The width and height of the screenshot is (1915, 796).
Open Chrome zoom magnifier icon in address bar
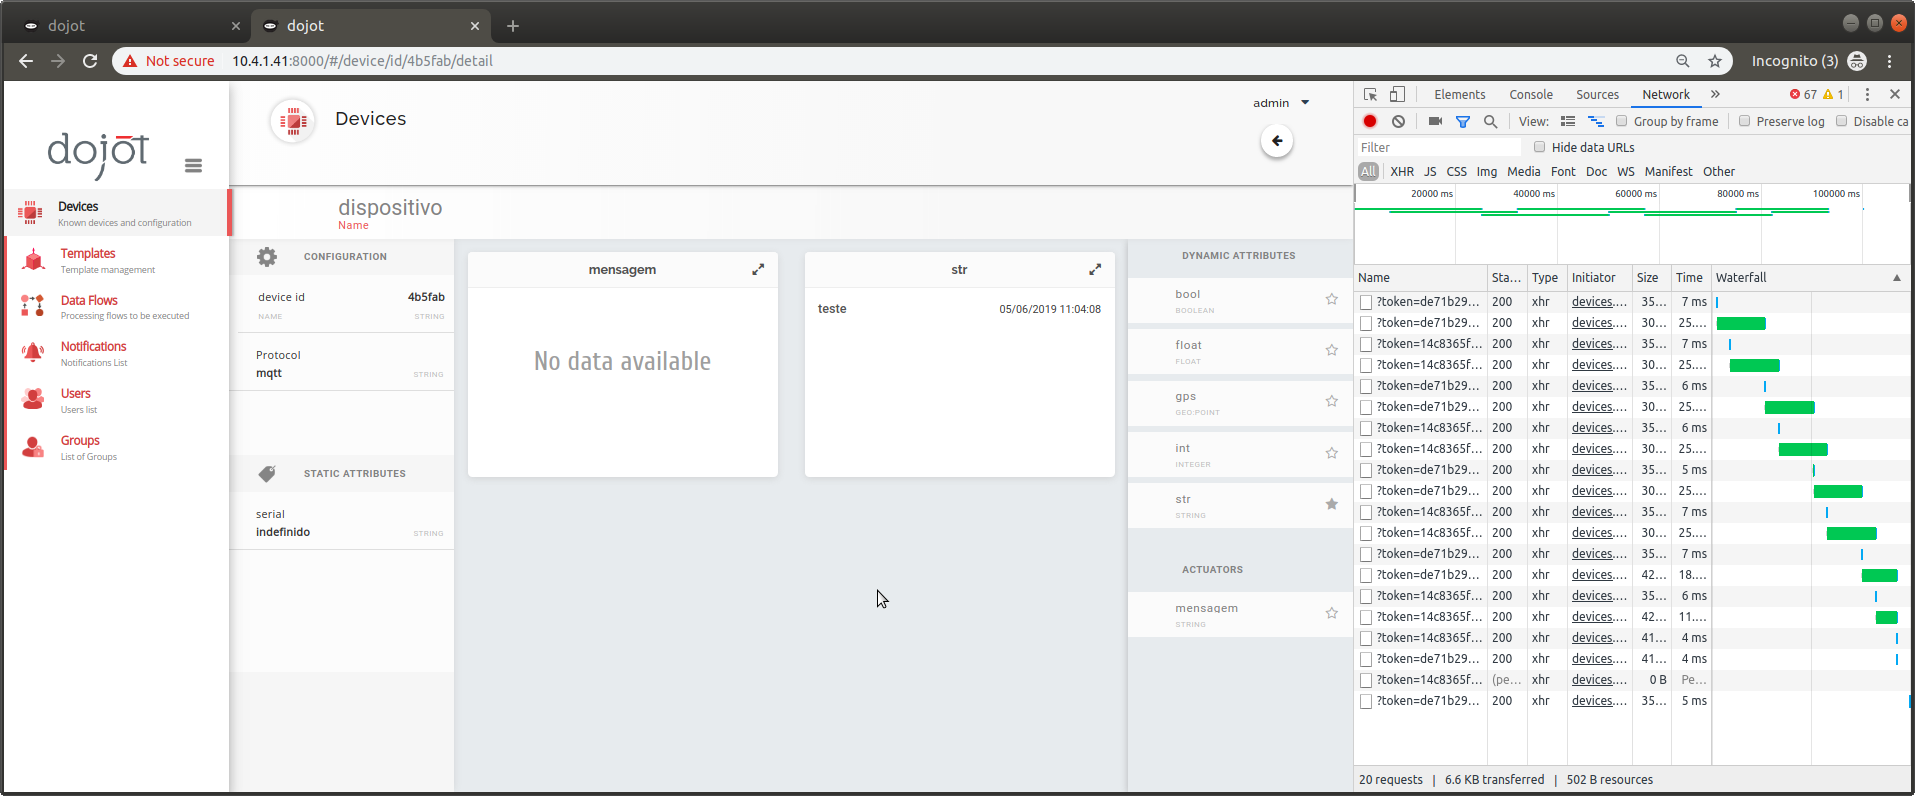1683,61
